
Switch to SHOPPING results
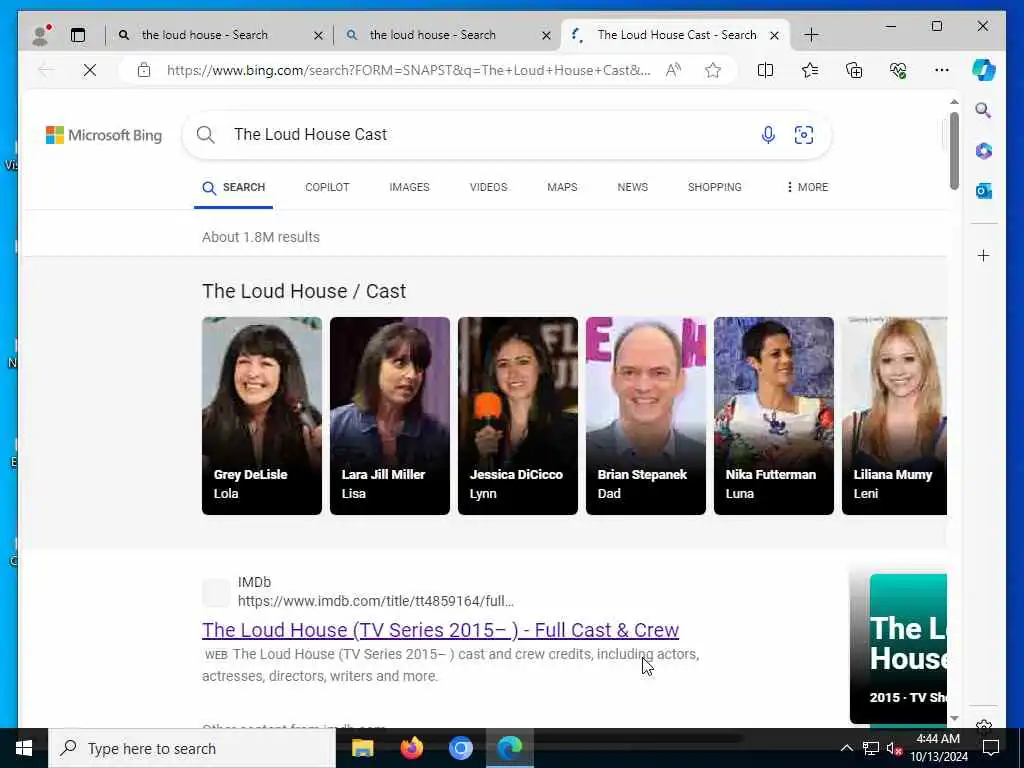(714, 187)
